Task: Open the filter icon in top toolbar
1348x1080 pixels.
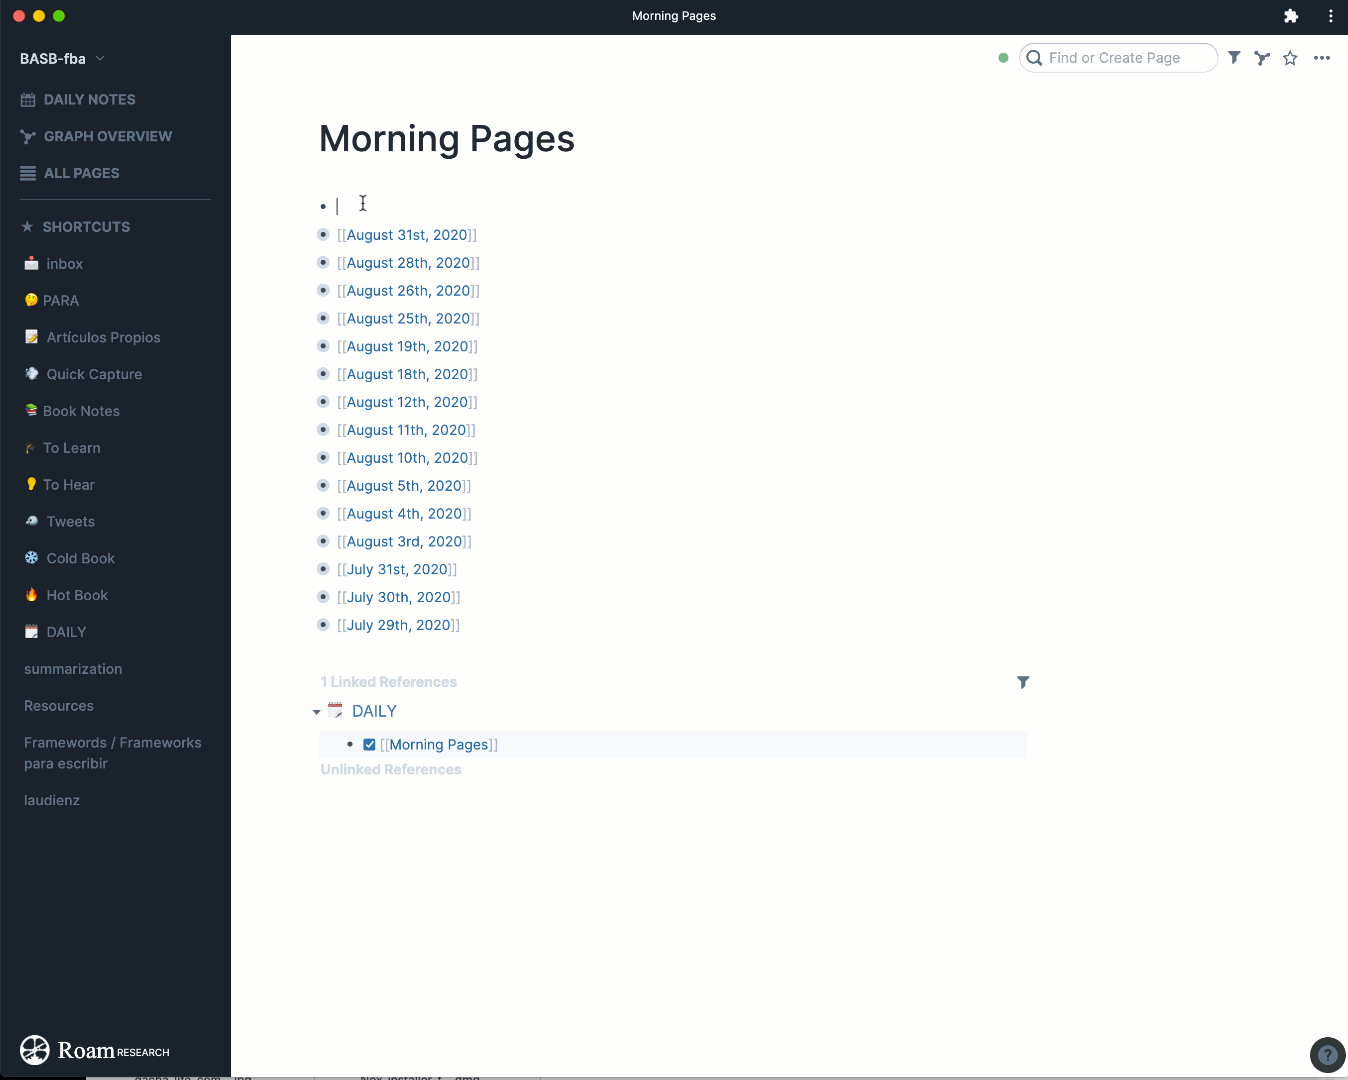Action: coord(1234,58)
